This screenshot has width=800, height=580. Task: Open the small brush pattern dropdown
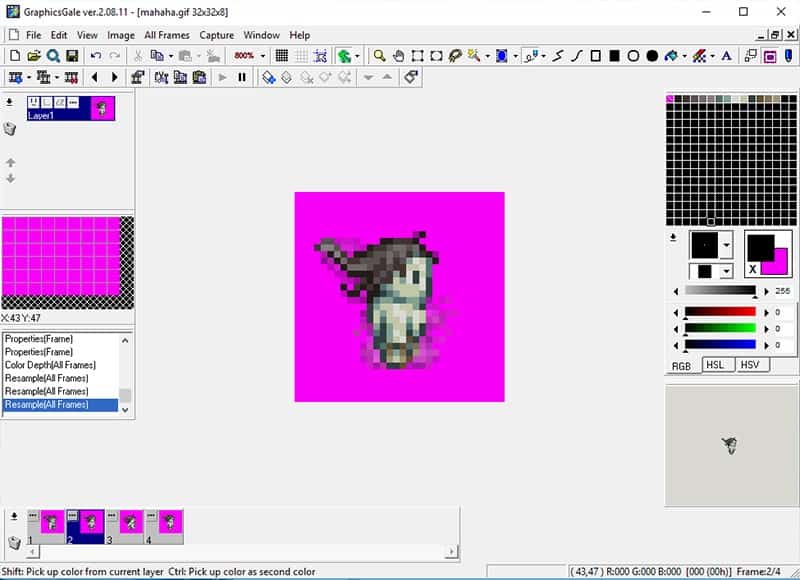[726, 271]
